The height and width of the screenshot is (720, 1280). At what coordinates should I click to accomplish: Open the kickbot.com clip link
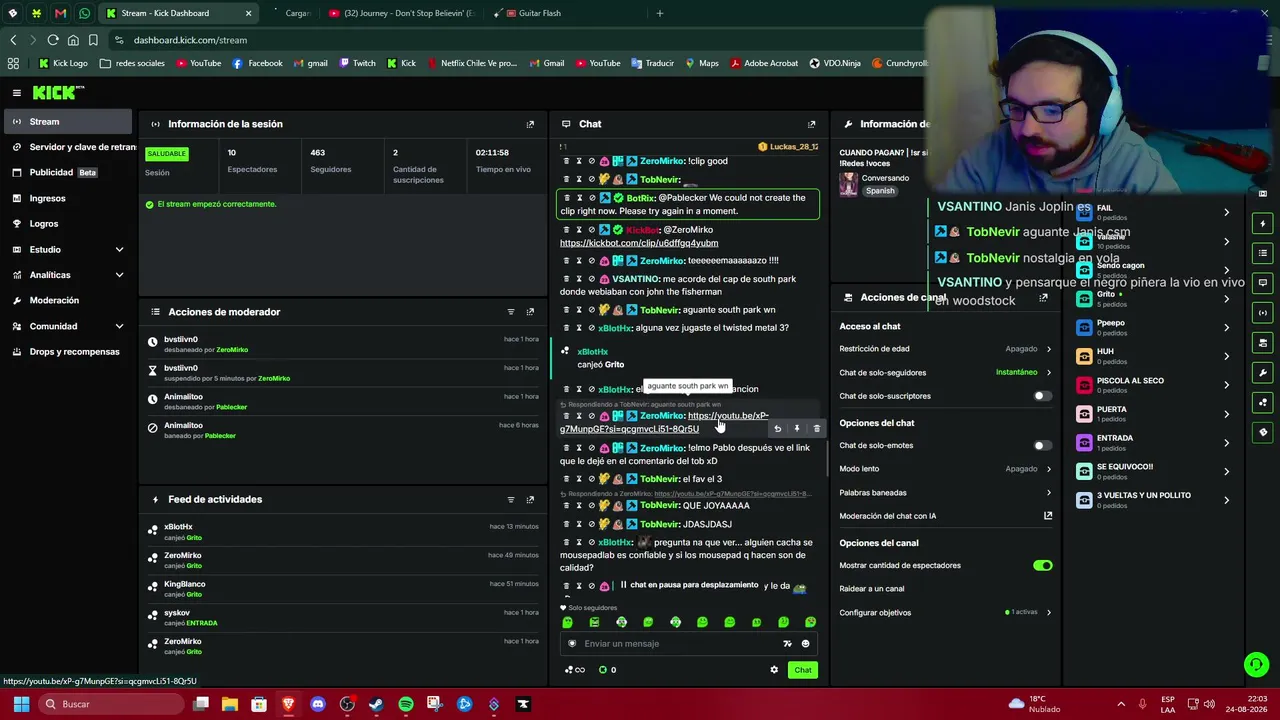[x=639, y=243]
